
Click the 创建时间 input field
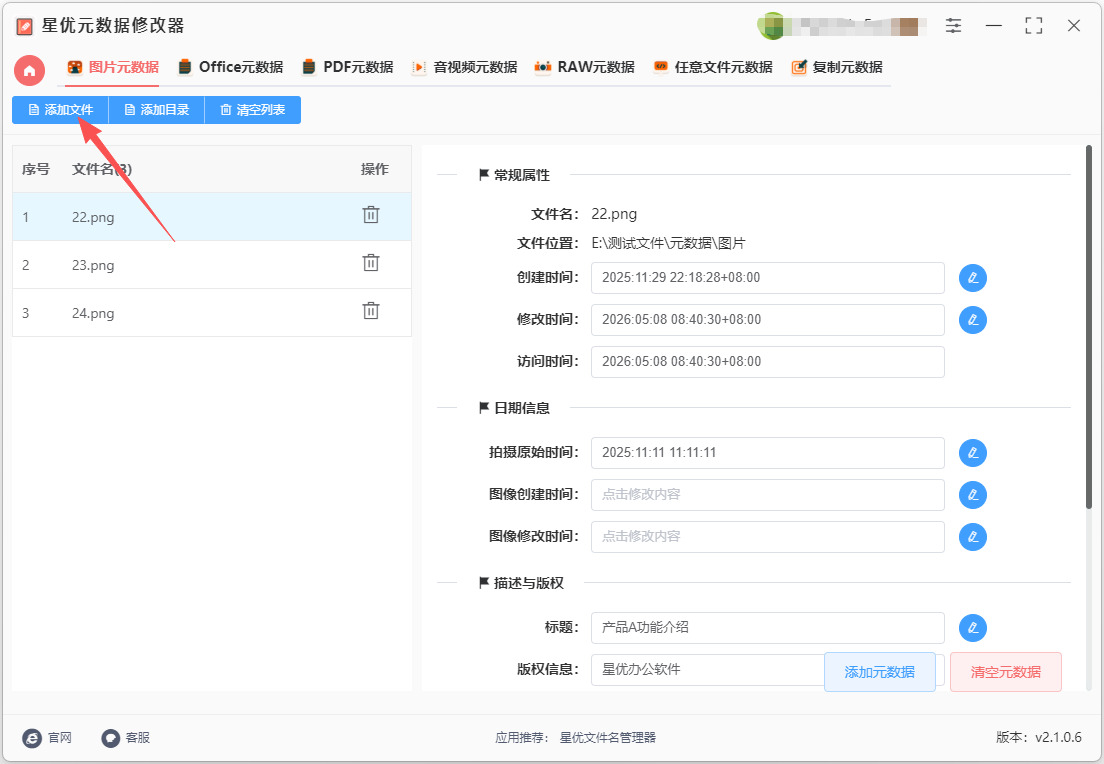[767, 278]
